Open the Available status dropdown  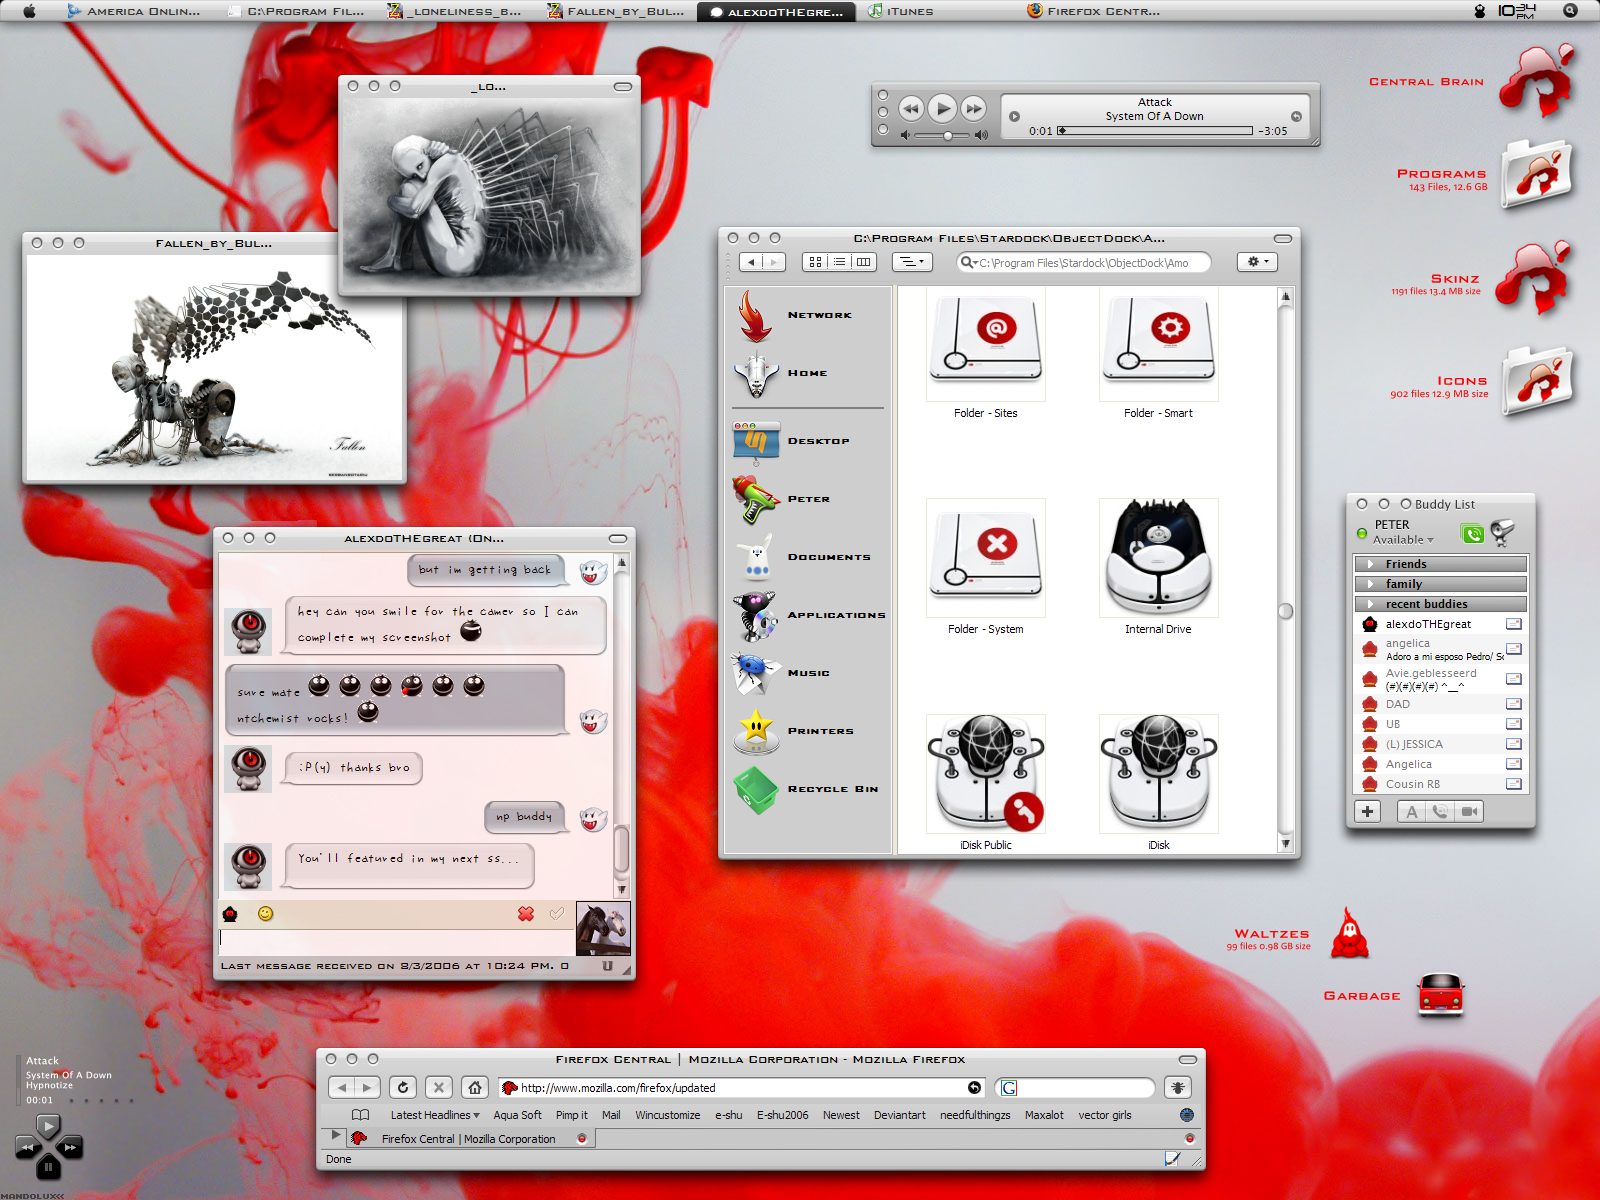click(1403, 540)
